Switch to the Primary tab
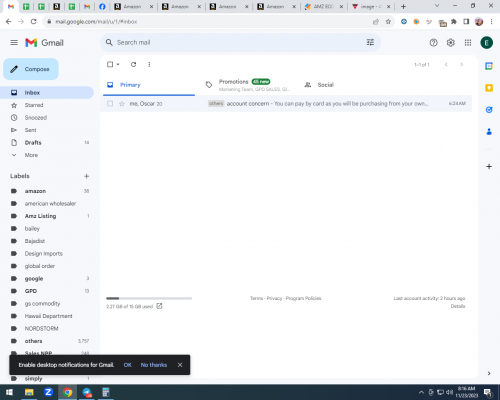Image resolution: width=500 pixels, height=400 pixels. (148, 85)
